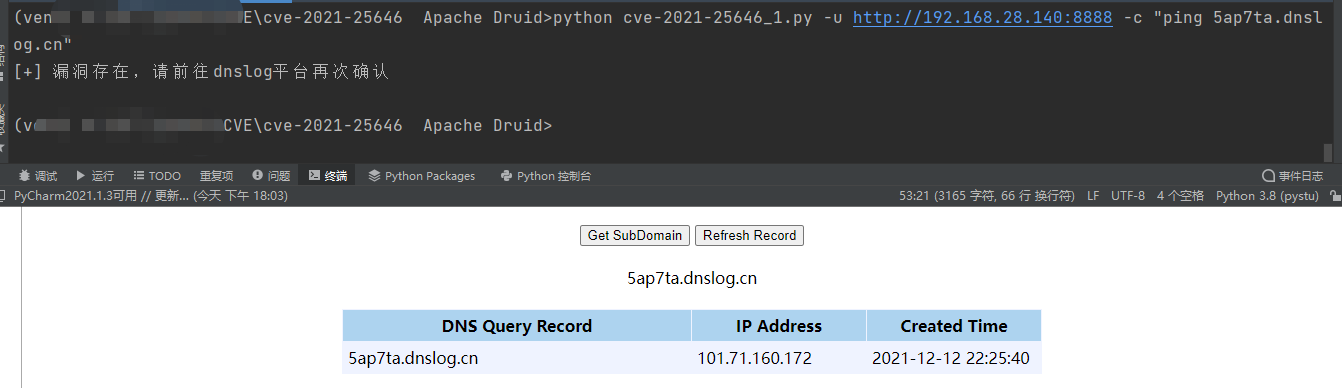The width and height of the screenshot is (1342, 388).
Task: Click the layers icon beside Python Packages
Action: [374, 175]
